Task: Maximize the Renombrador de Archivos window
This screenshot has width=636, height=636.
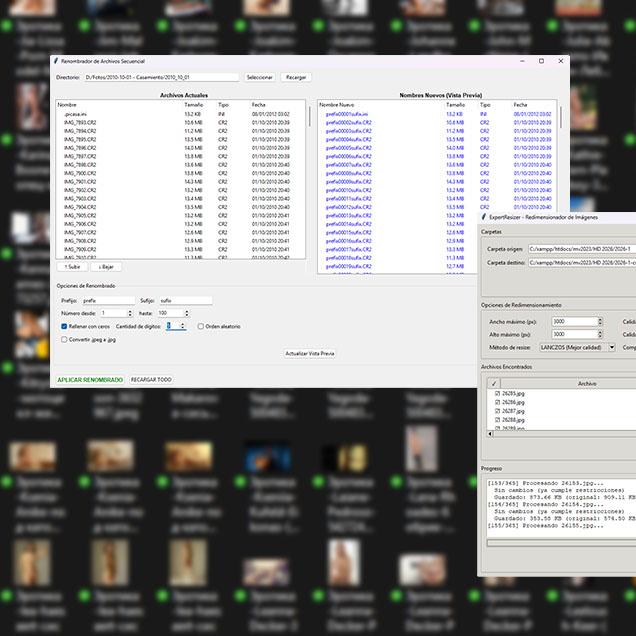Action: [541, 61]
